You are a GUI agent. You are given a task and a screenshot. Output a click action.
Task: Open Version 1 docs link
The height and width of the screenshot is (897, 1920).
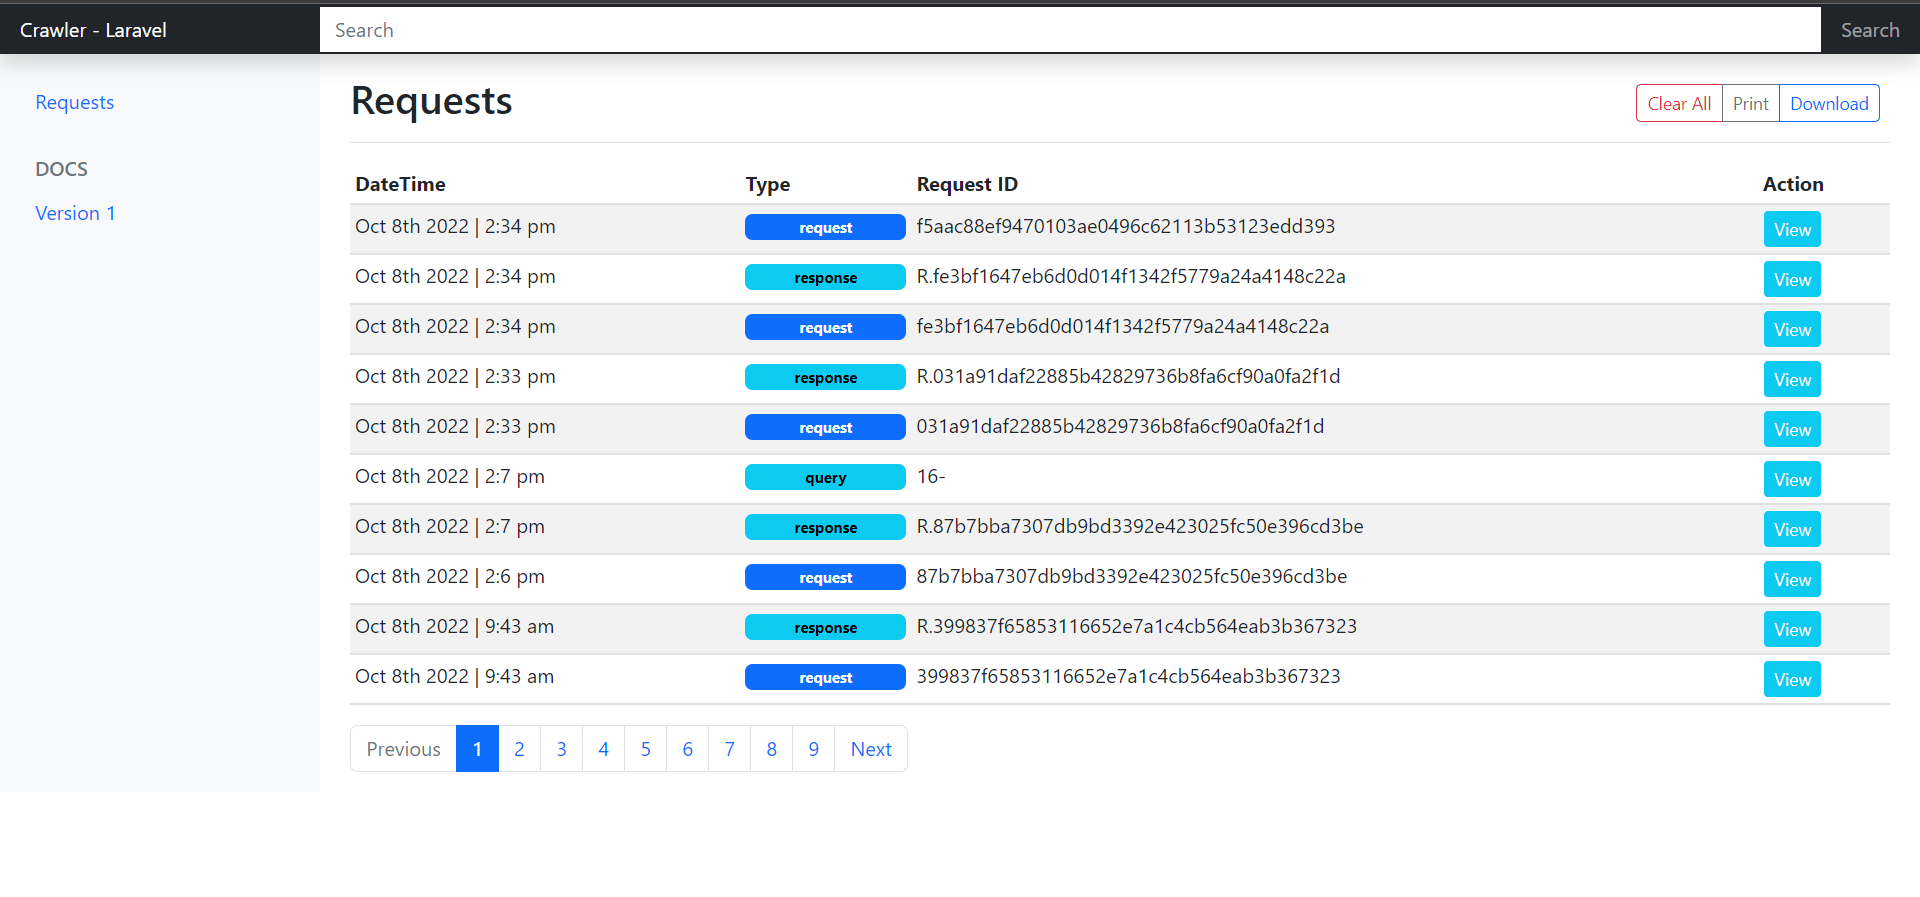click(75, 213)
